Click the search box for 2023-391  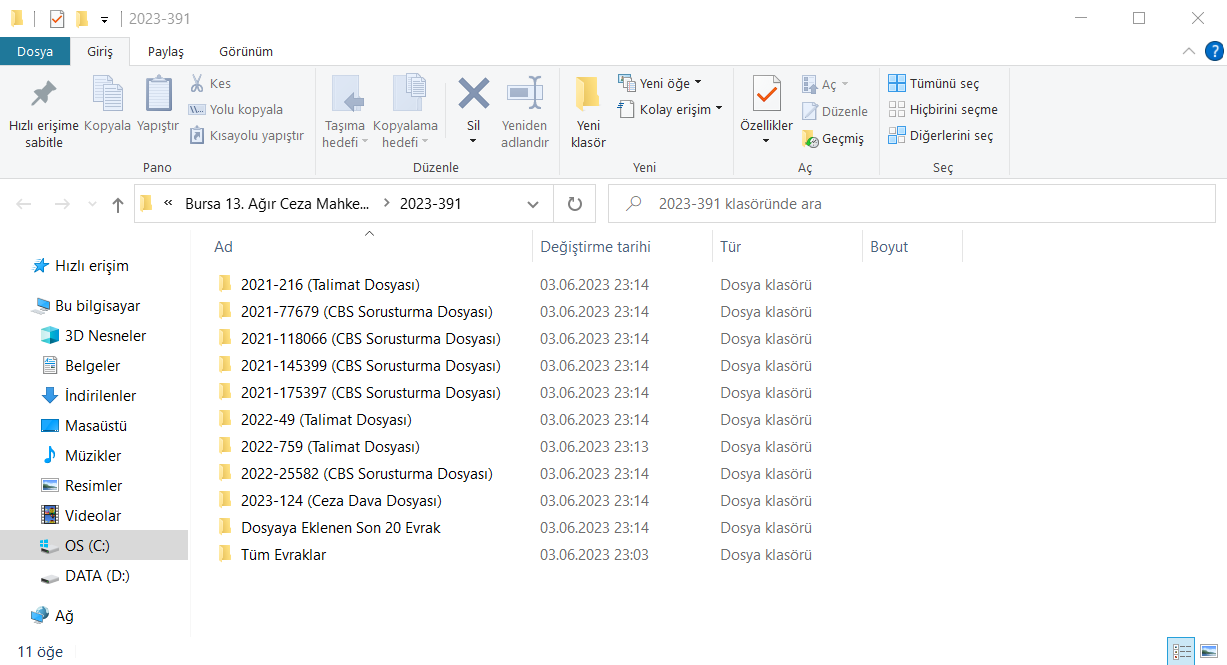coord(910,204)
